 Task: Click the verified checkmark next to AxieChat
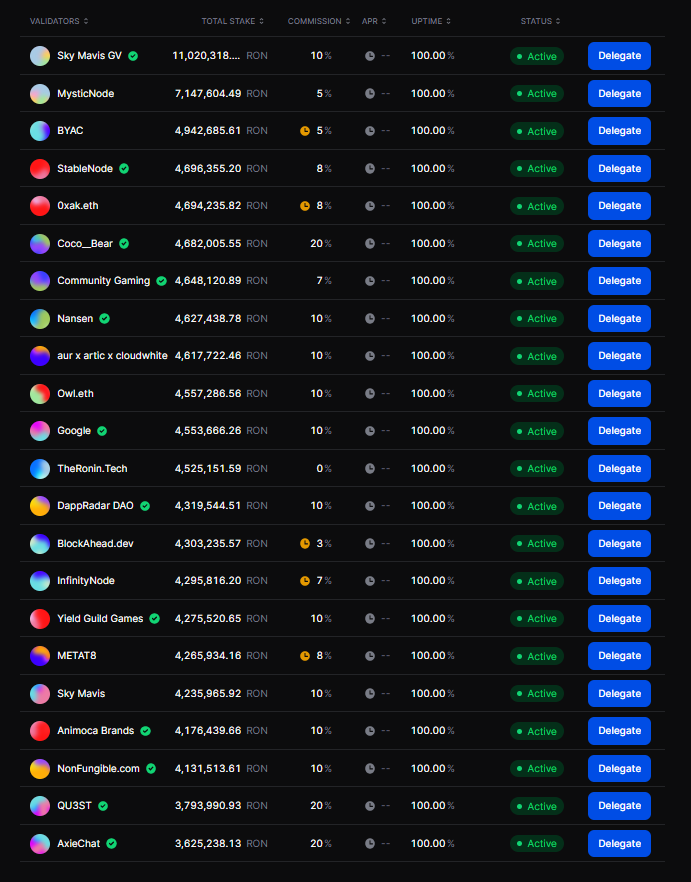point(111,843)
